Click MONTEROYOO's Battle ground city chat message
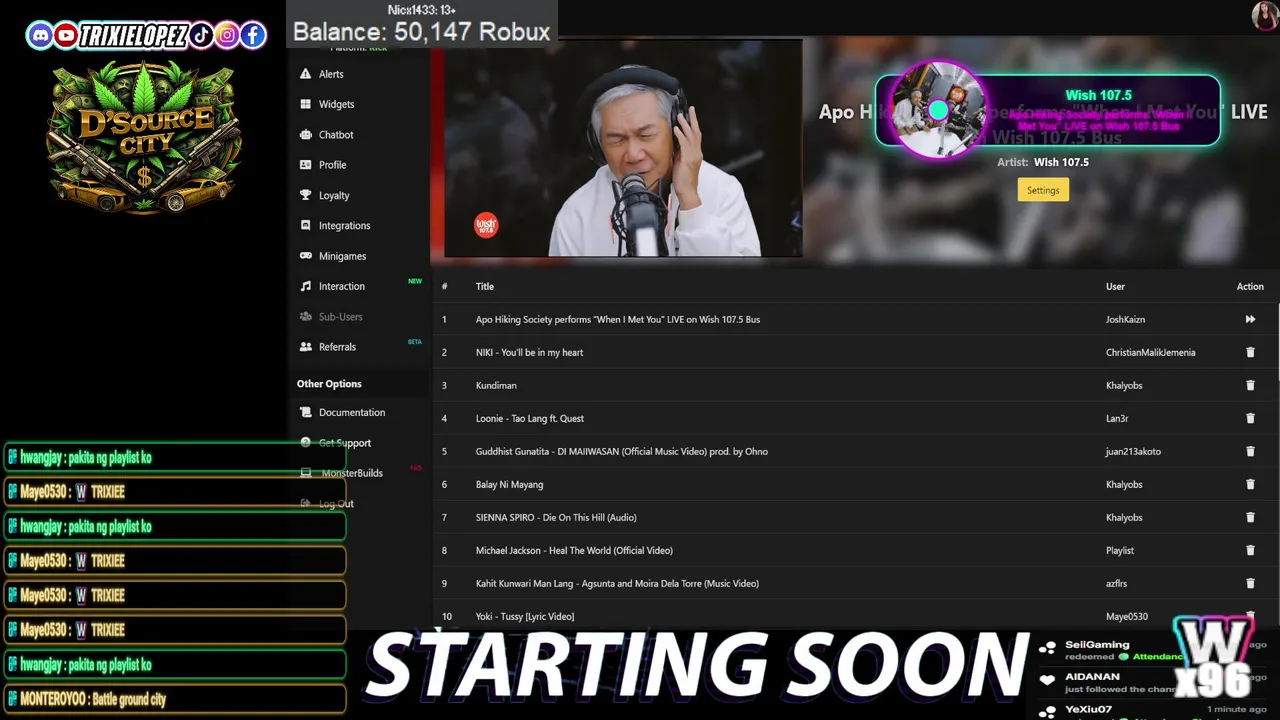This screenshot has height=720, width=1280. [176, 699]
